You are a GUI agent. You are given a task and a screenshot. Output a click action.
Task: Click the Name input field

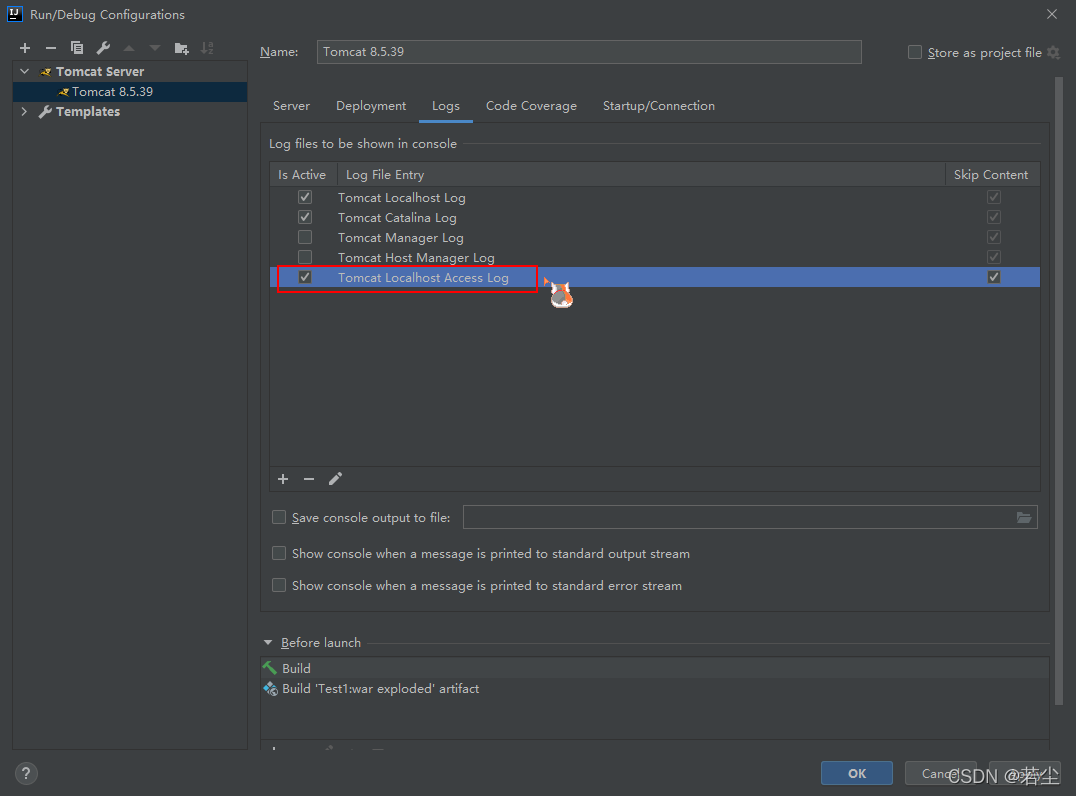pos(589,52)
